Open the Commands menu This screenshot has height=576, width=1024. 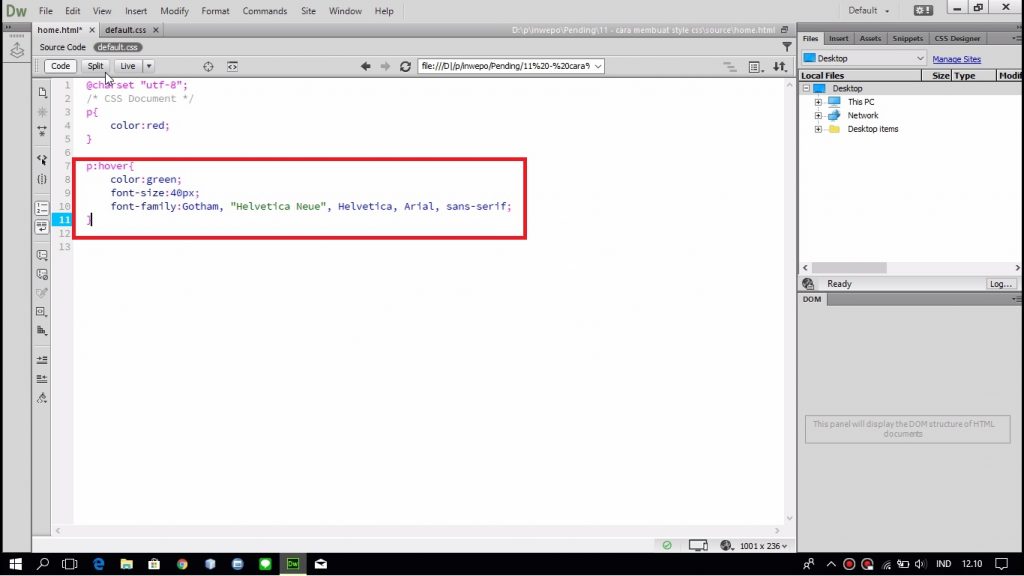(x=264, y=10)
